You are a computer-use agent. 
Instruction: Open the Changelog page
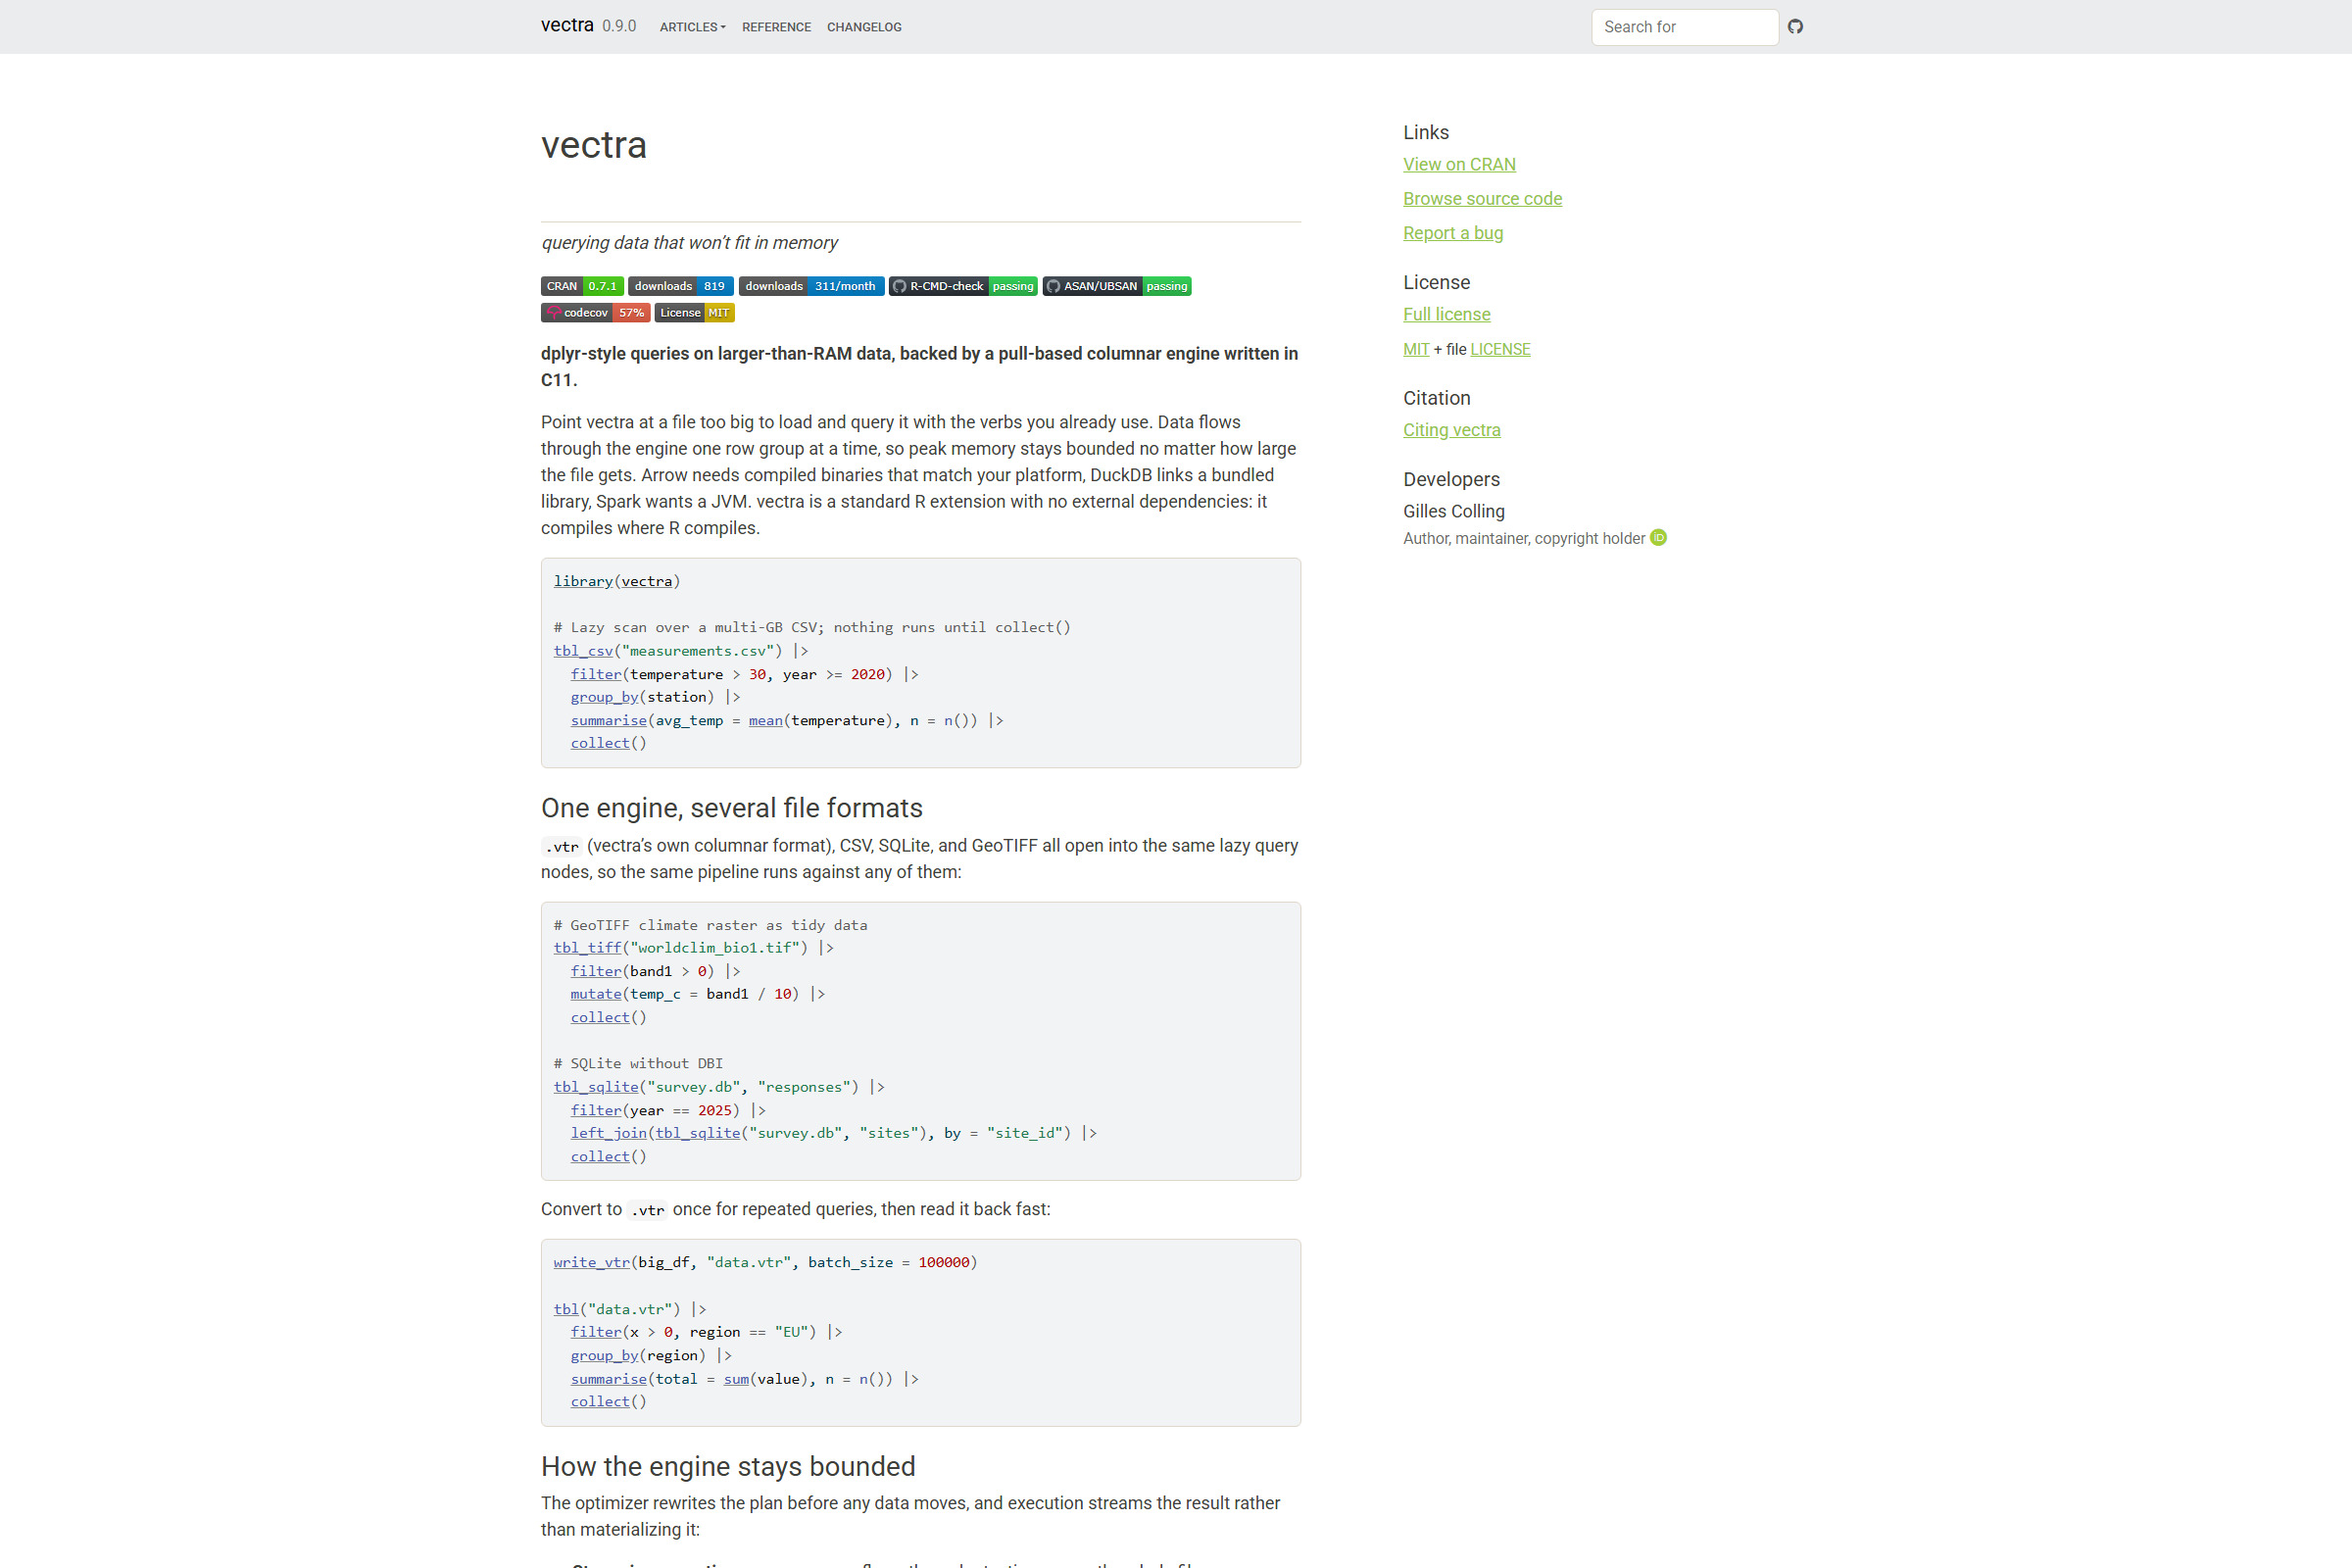pyautogui.click(x=864, y=27)
